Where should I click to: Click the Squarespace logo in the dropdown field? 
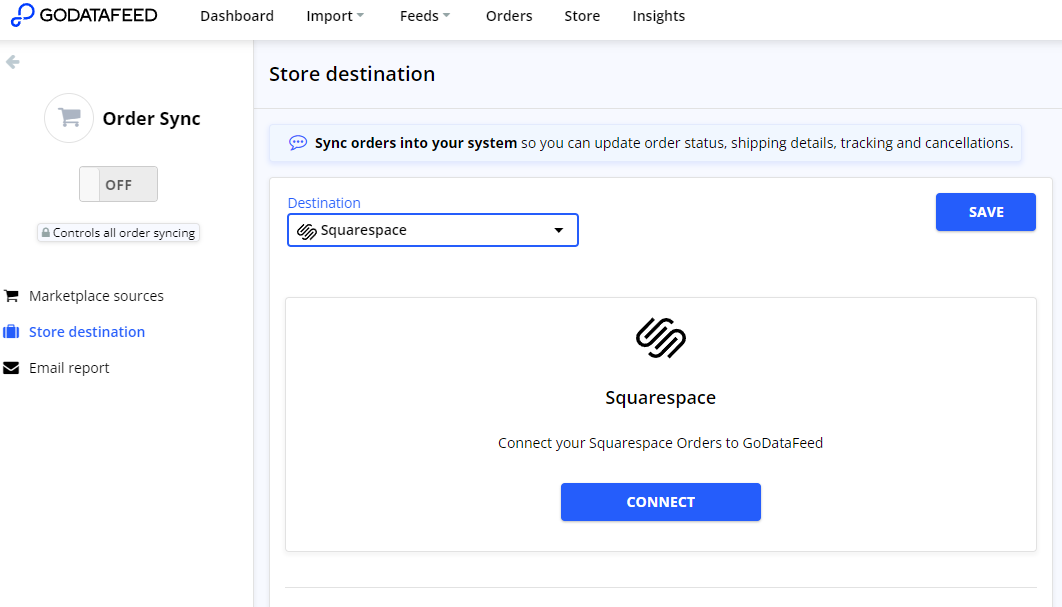tap(307, 231)
